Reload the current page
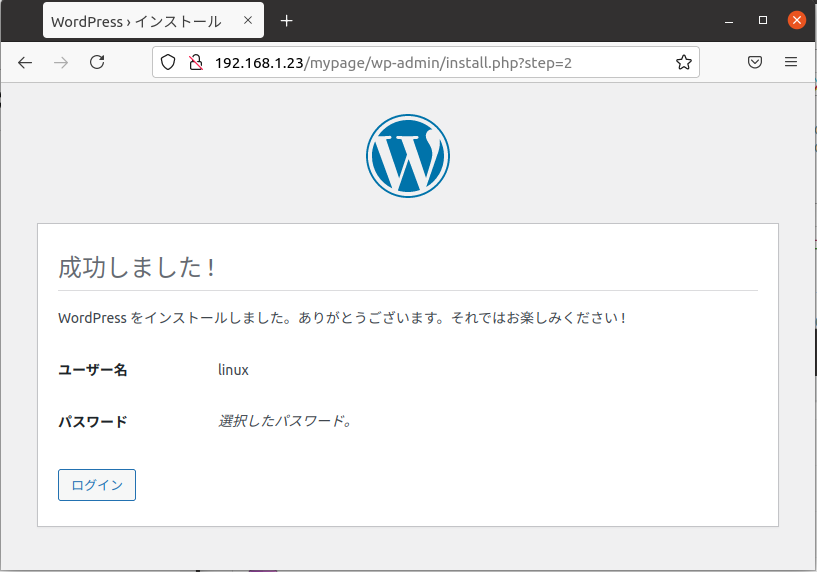This screenshot has height=572, width=817. click(x=97, y=62)
